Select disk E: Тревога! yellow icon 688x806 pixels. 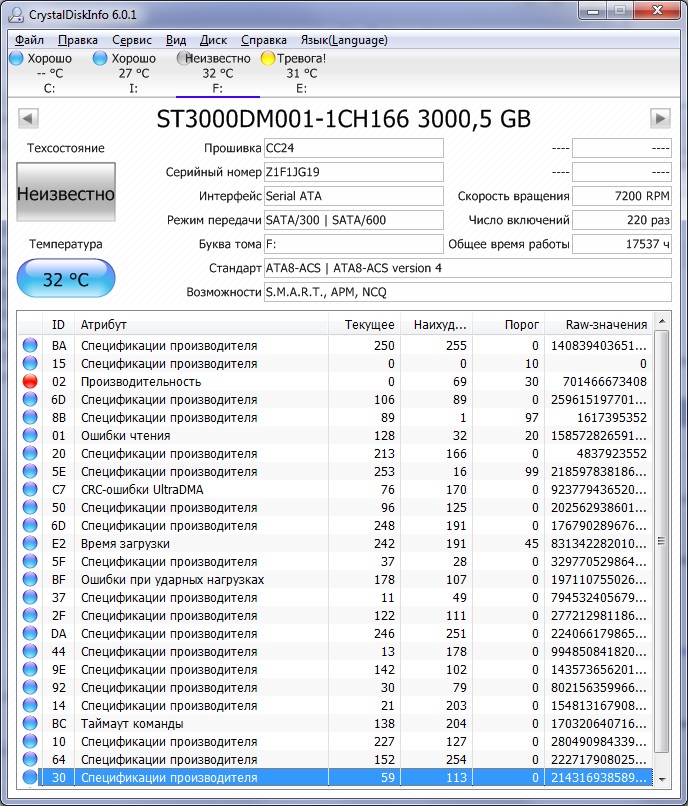pos(268,58)
